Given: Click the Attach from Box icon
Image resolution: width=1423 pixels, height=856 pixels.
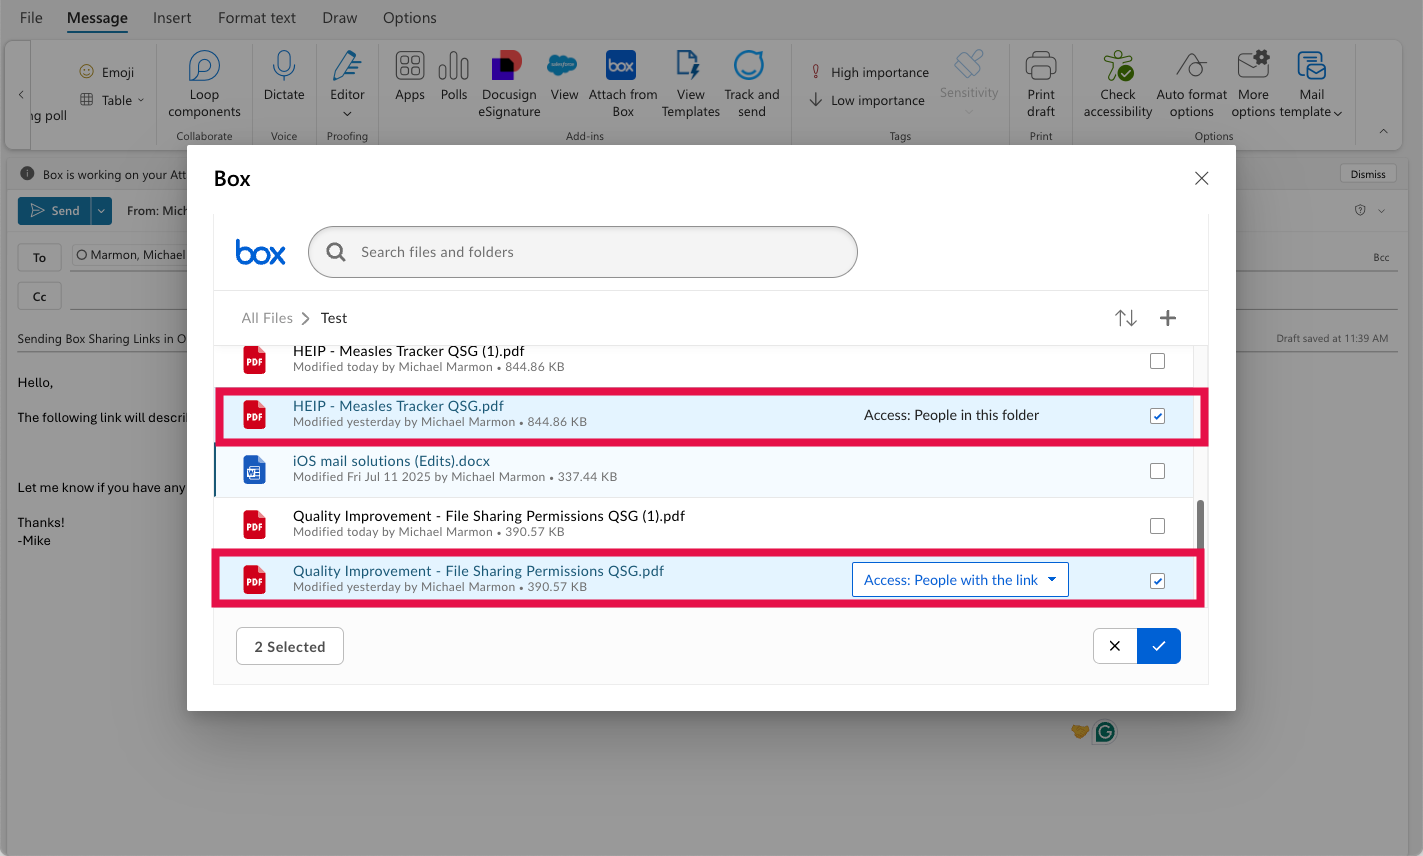Looking at the screenshot, I should coord(621,66).
